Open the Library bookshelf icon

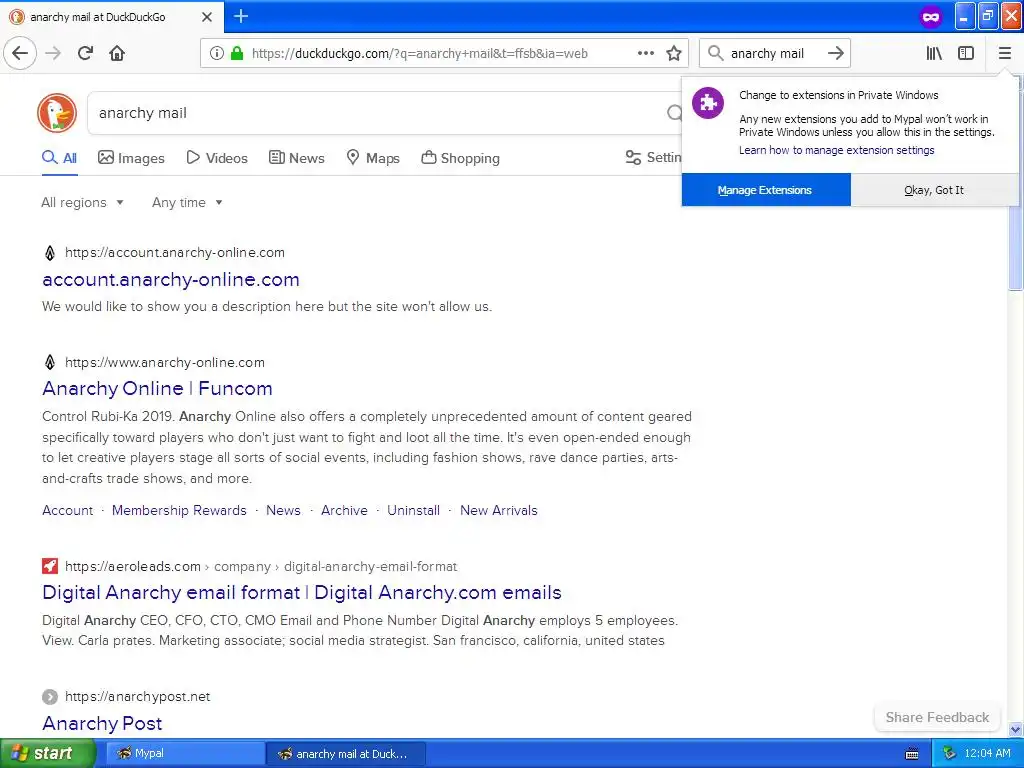pos(934,54)
